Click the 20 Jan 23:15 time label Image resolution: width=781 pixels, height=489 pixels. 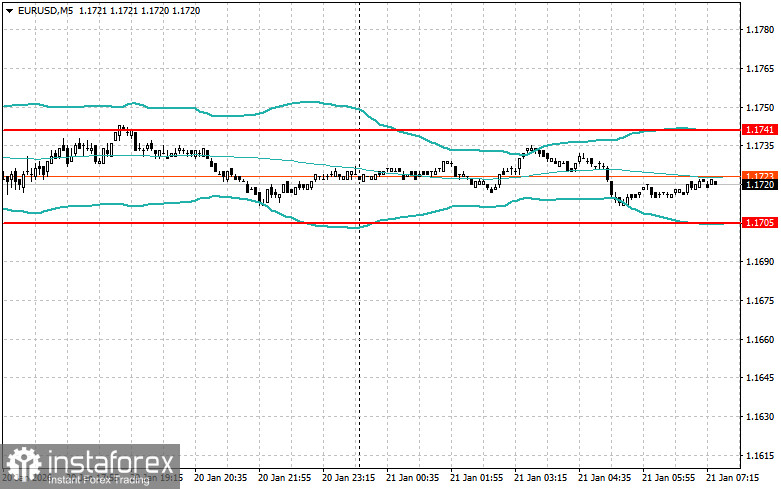pos(349,478)
